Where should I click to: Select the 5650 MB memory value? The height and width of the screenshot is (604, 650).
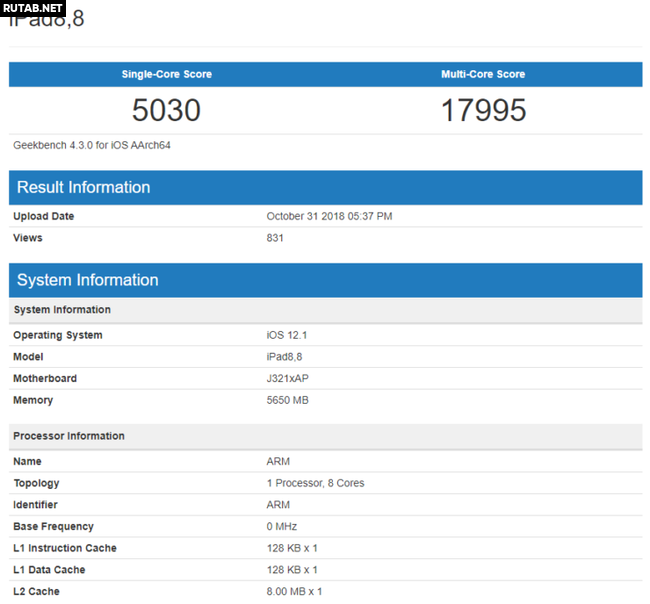click(x=287, y=400)
